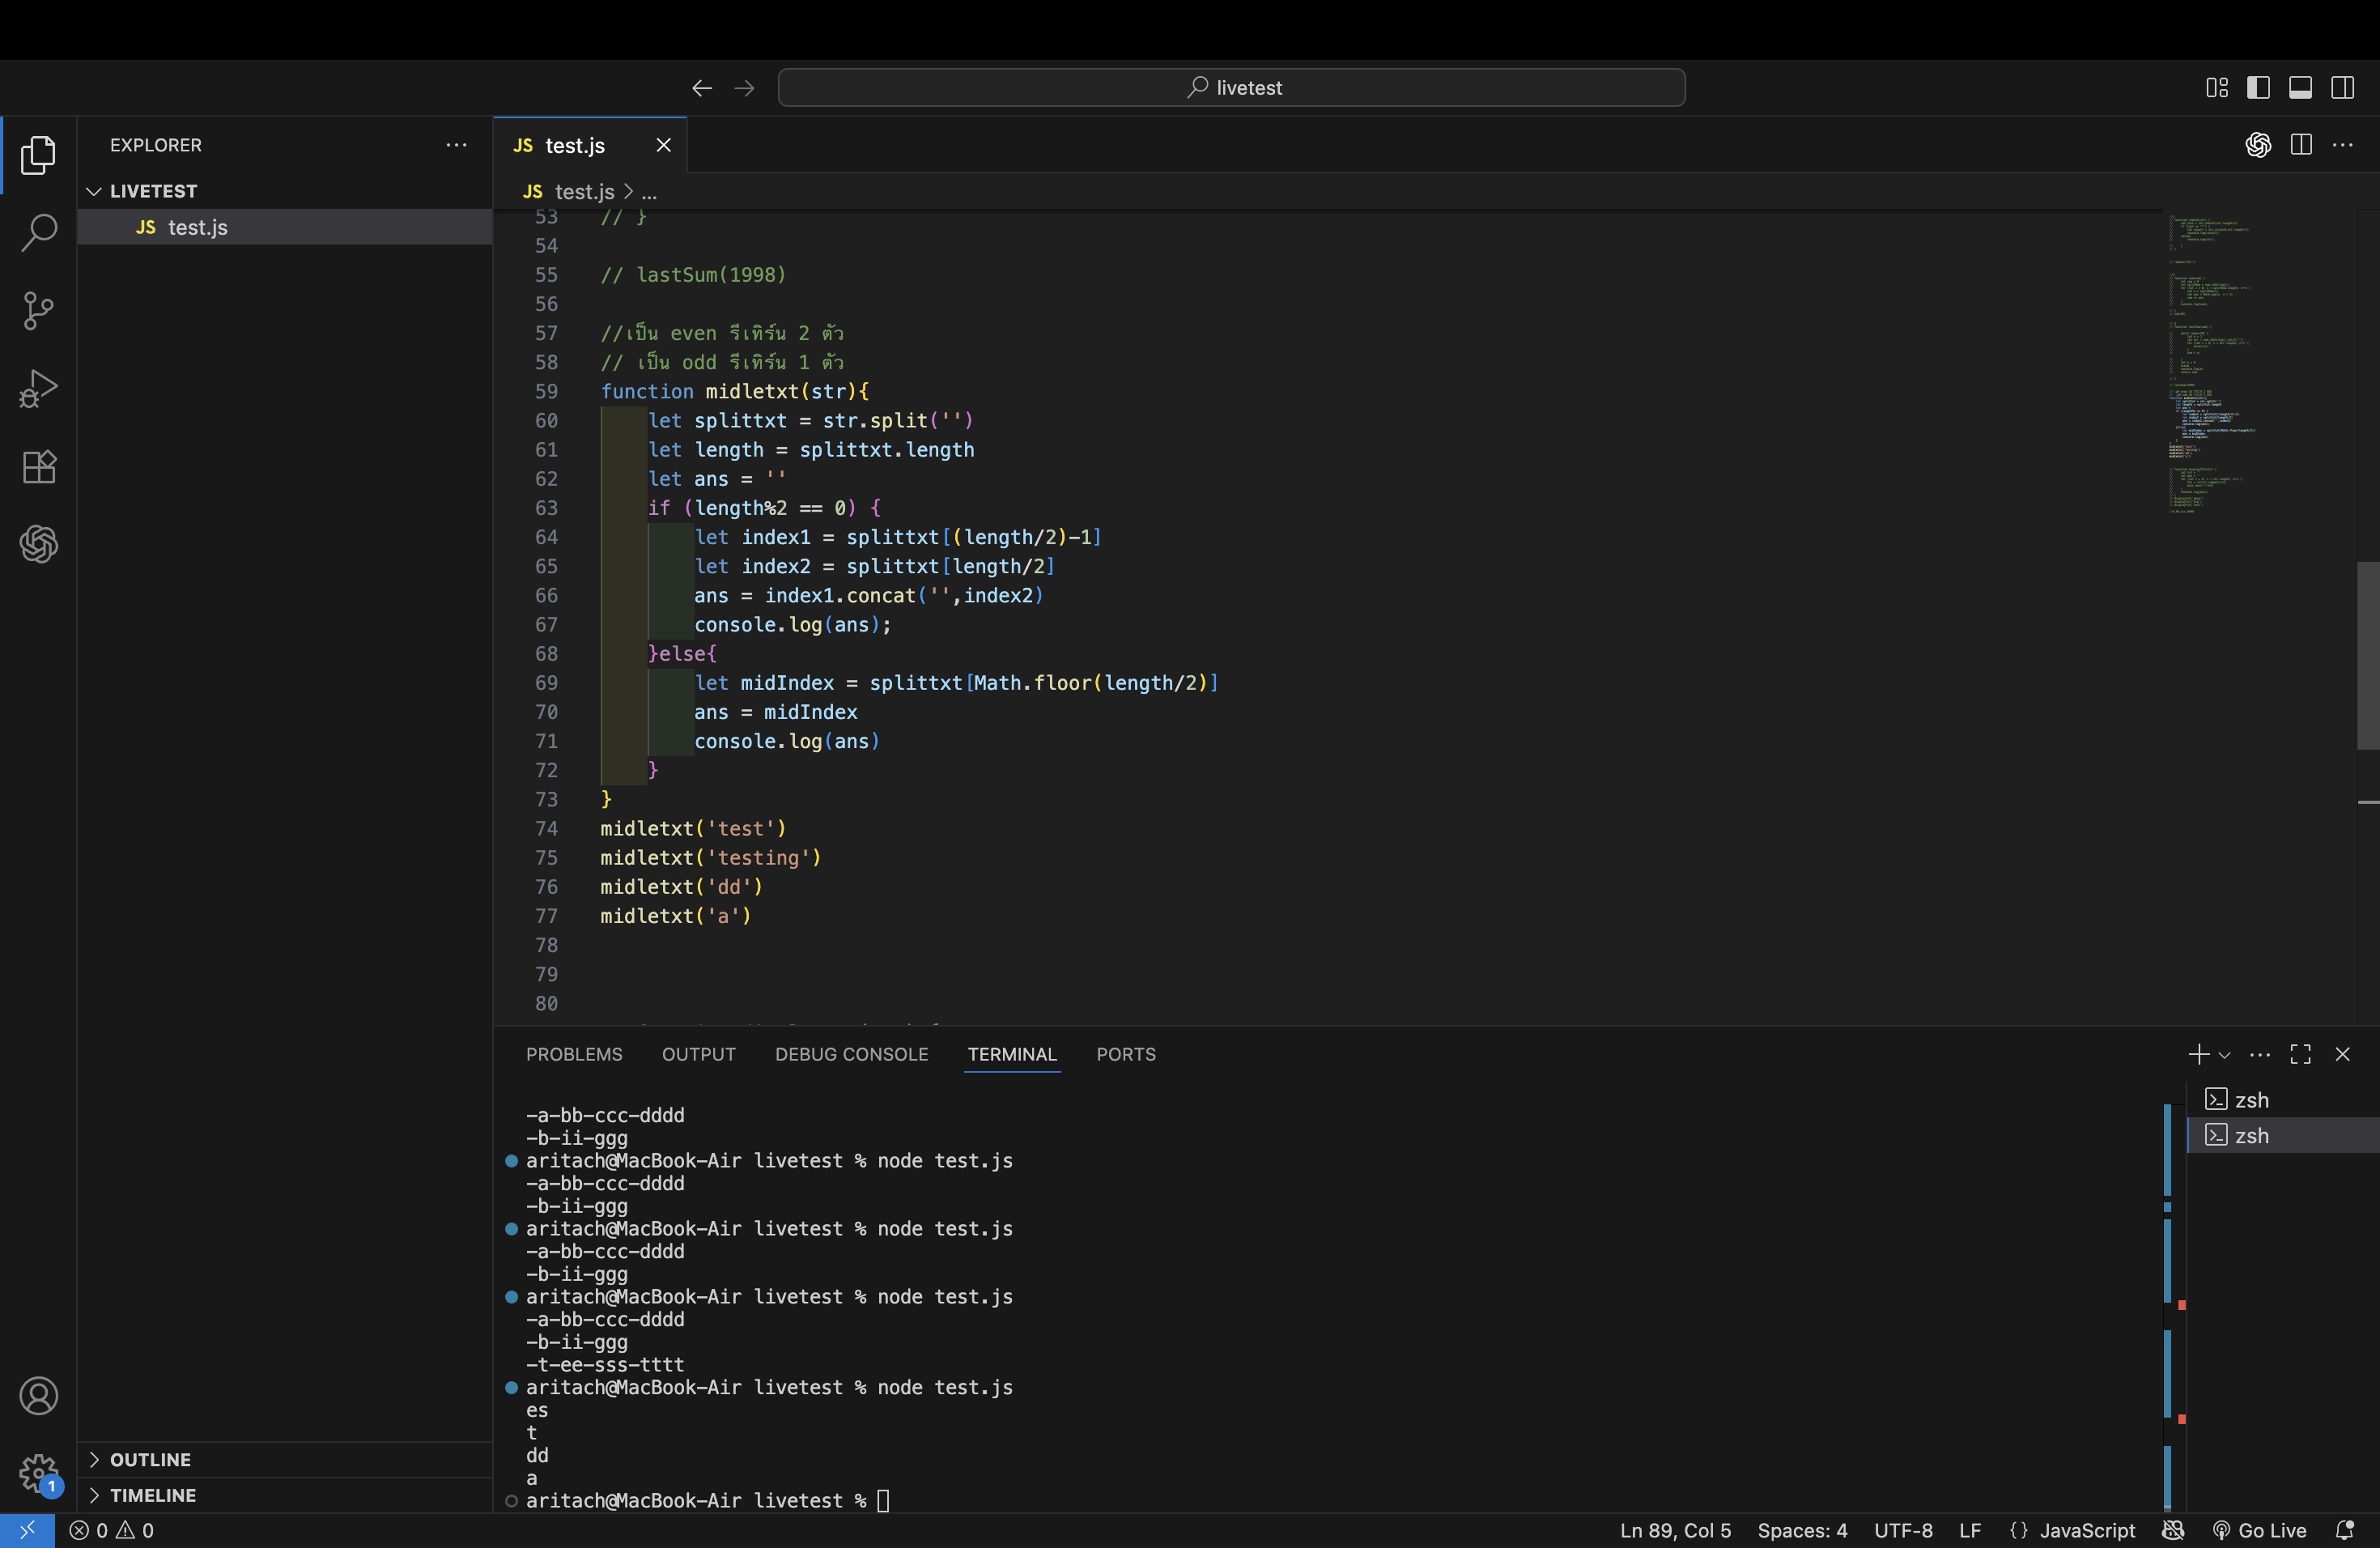
Task: Open ChatGPT icon in activity bar
Action: [x=38, y=544]
